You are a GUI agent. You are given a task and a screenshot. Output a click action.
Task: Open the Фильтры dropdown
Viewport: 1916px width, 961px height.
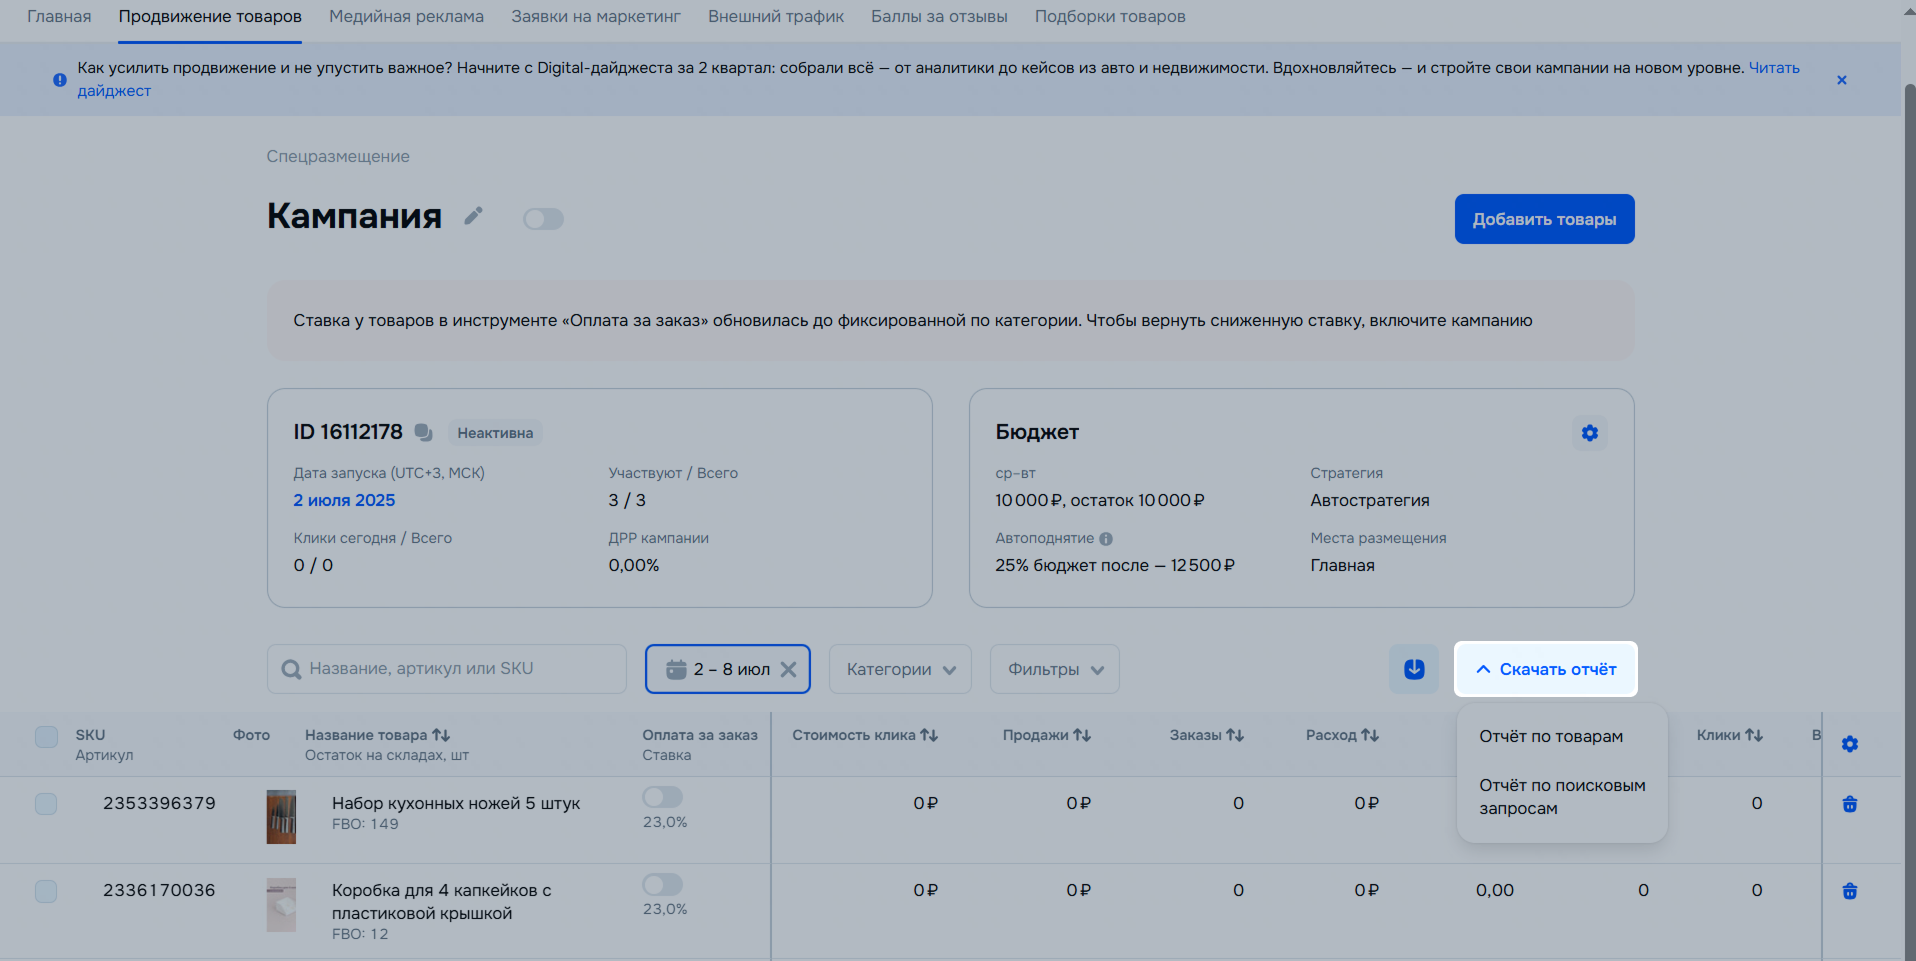pyautogui.click(x=1054, y=669)
